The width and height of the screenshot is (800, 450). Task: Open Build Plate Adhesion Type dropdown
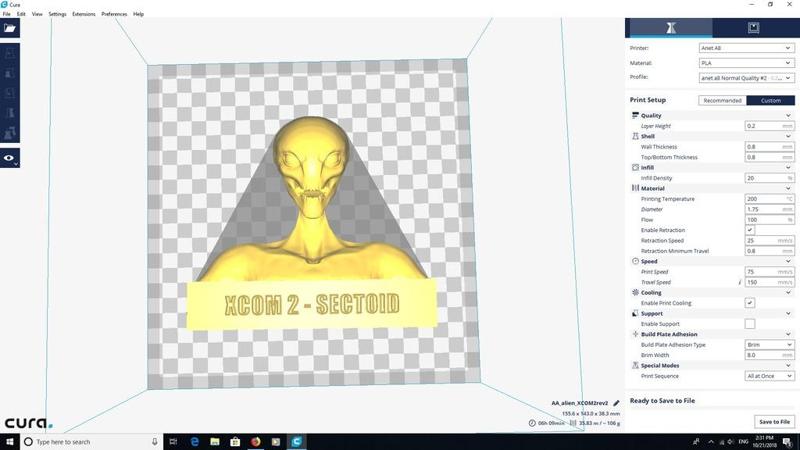pyautogui.click(x=769, y=345)
